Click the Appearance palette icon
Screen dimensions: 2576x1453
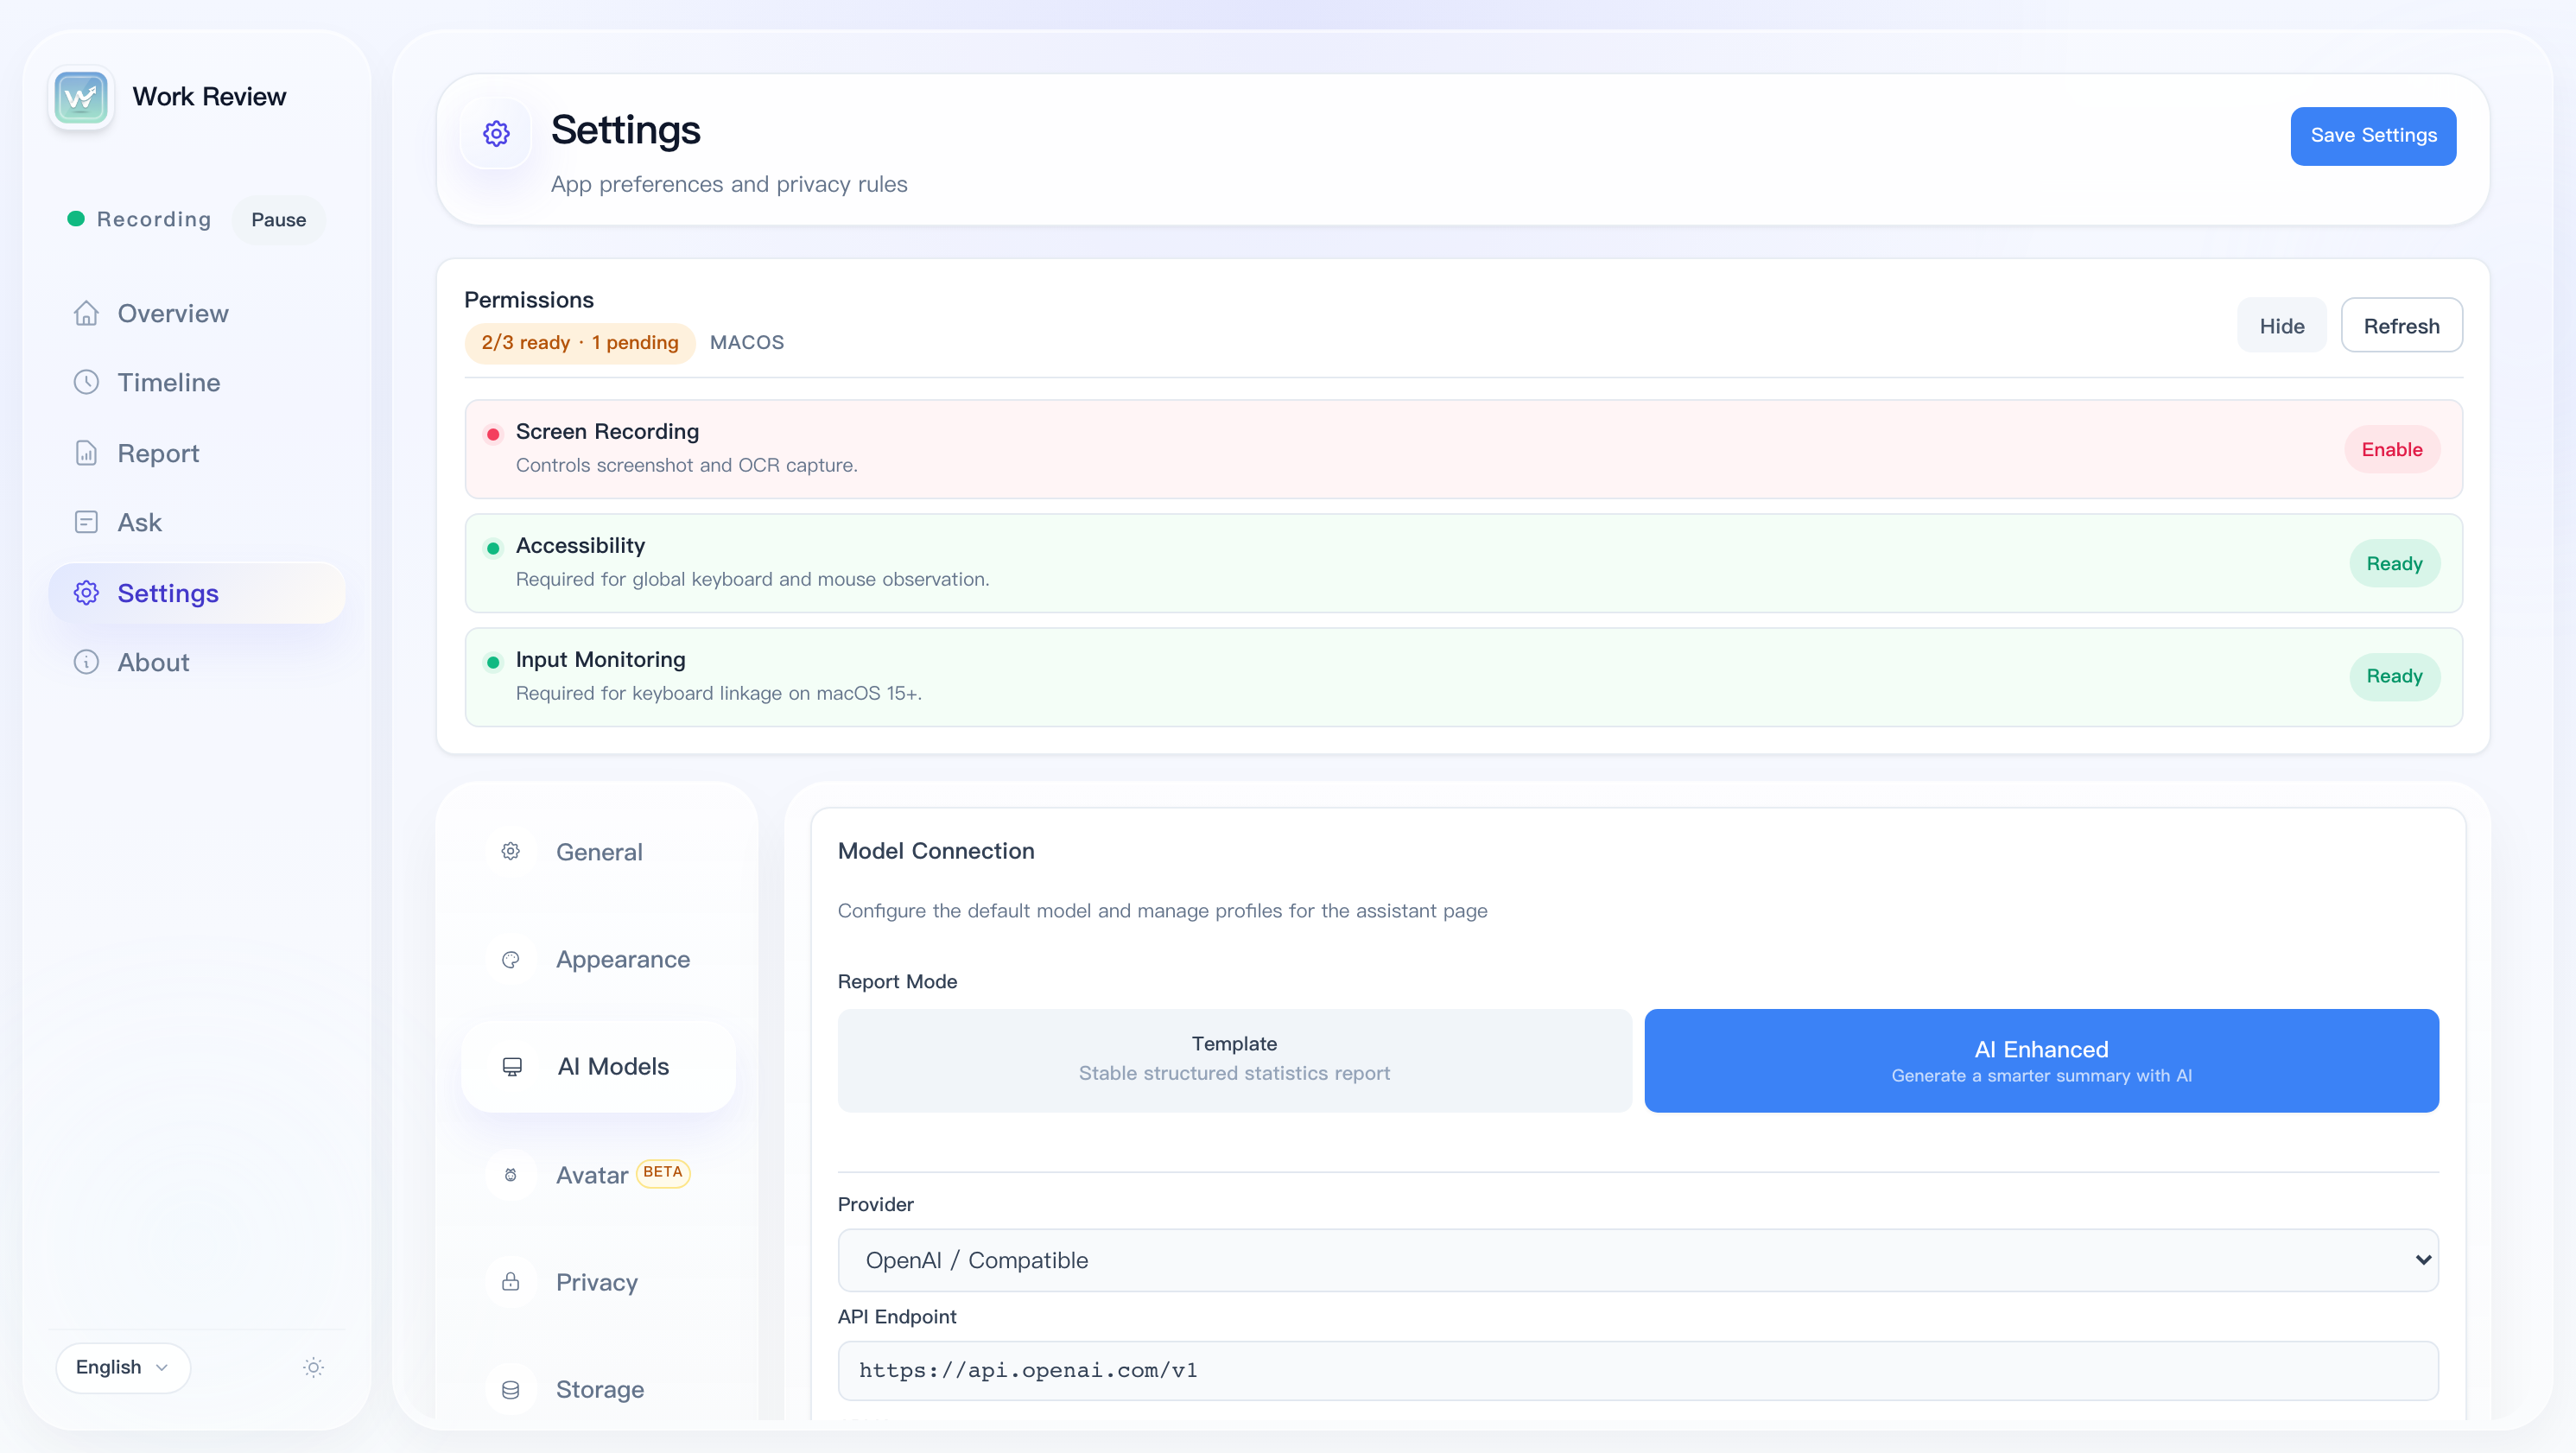pyautogui.click(x=511, y=959)
